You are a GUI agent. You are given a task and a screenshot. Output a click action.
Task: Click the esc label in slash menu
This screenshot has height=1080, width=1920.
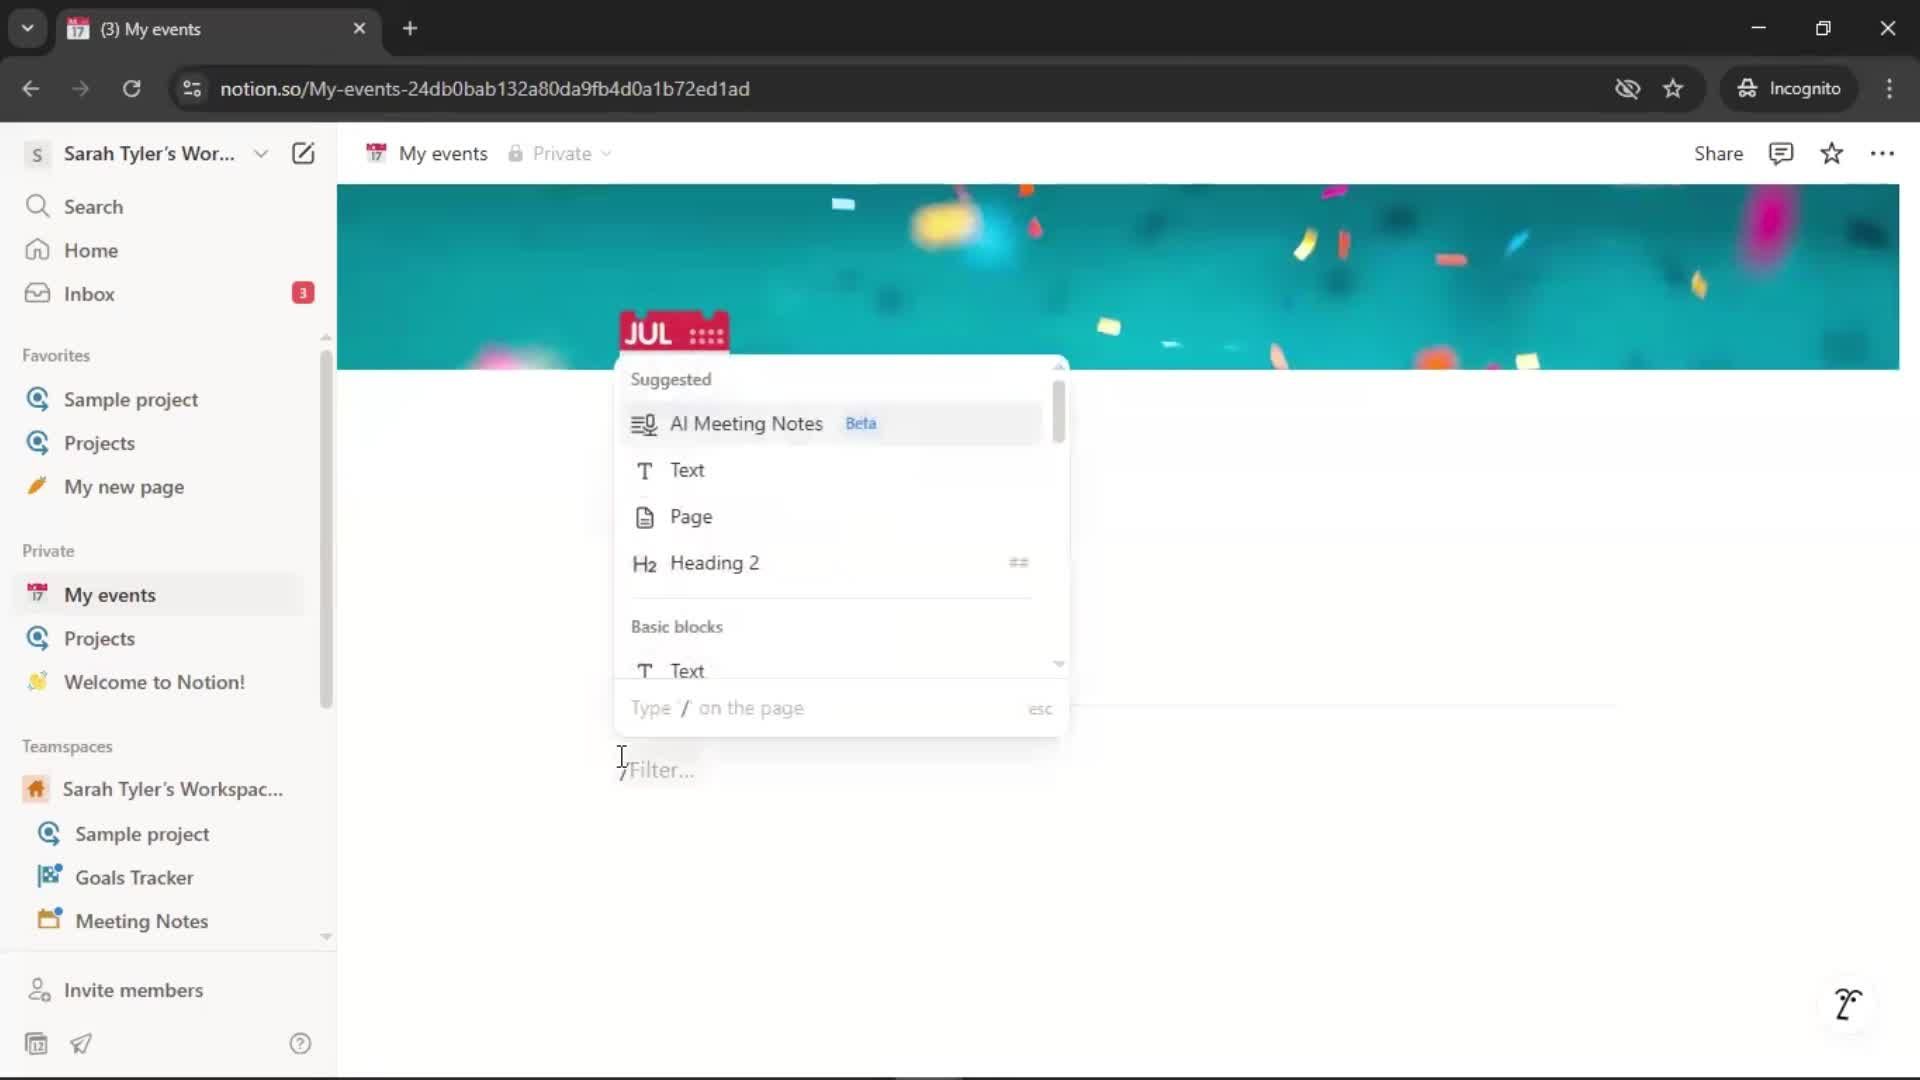pos(1040,709)
